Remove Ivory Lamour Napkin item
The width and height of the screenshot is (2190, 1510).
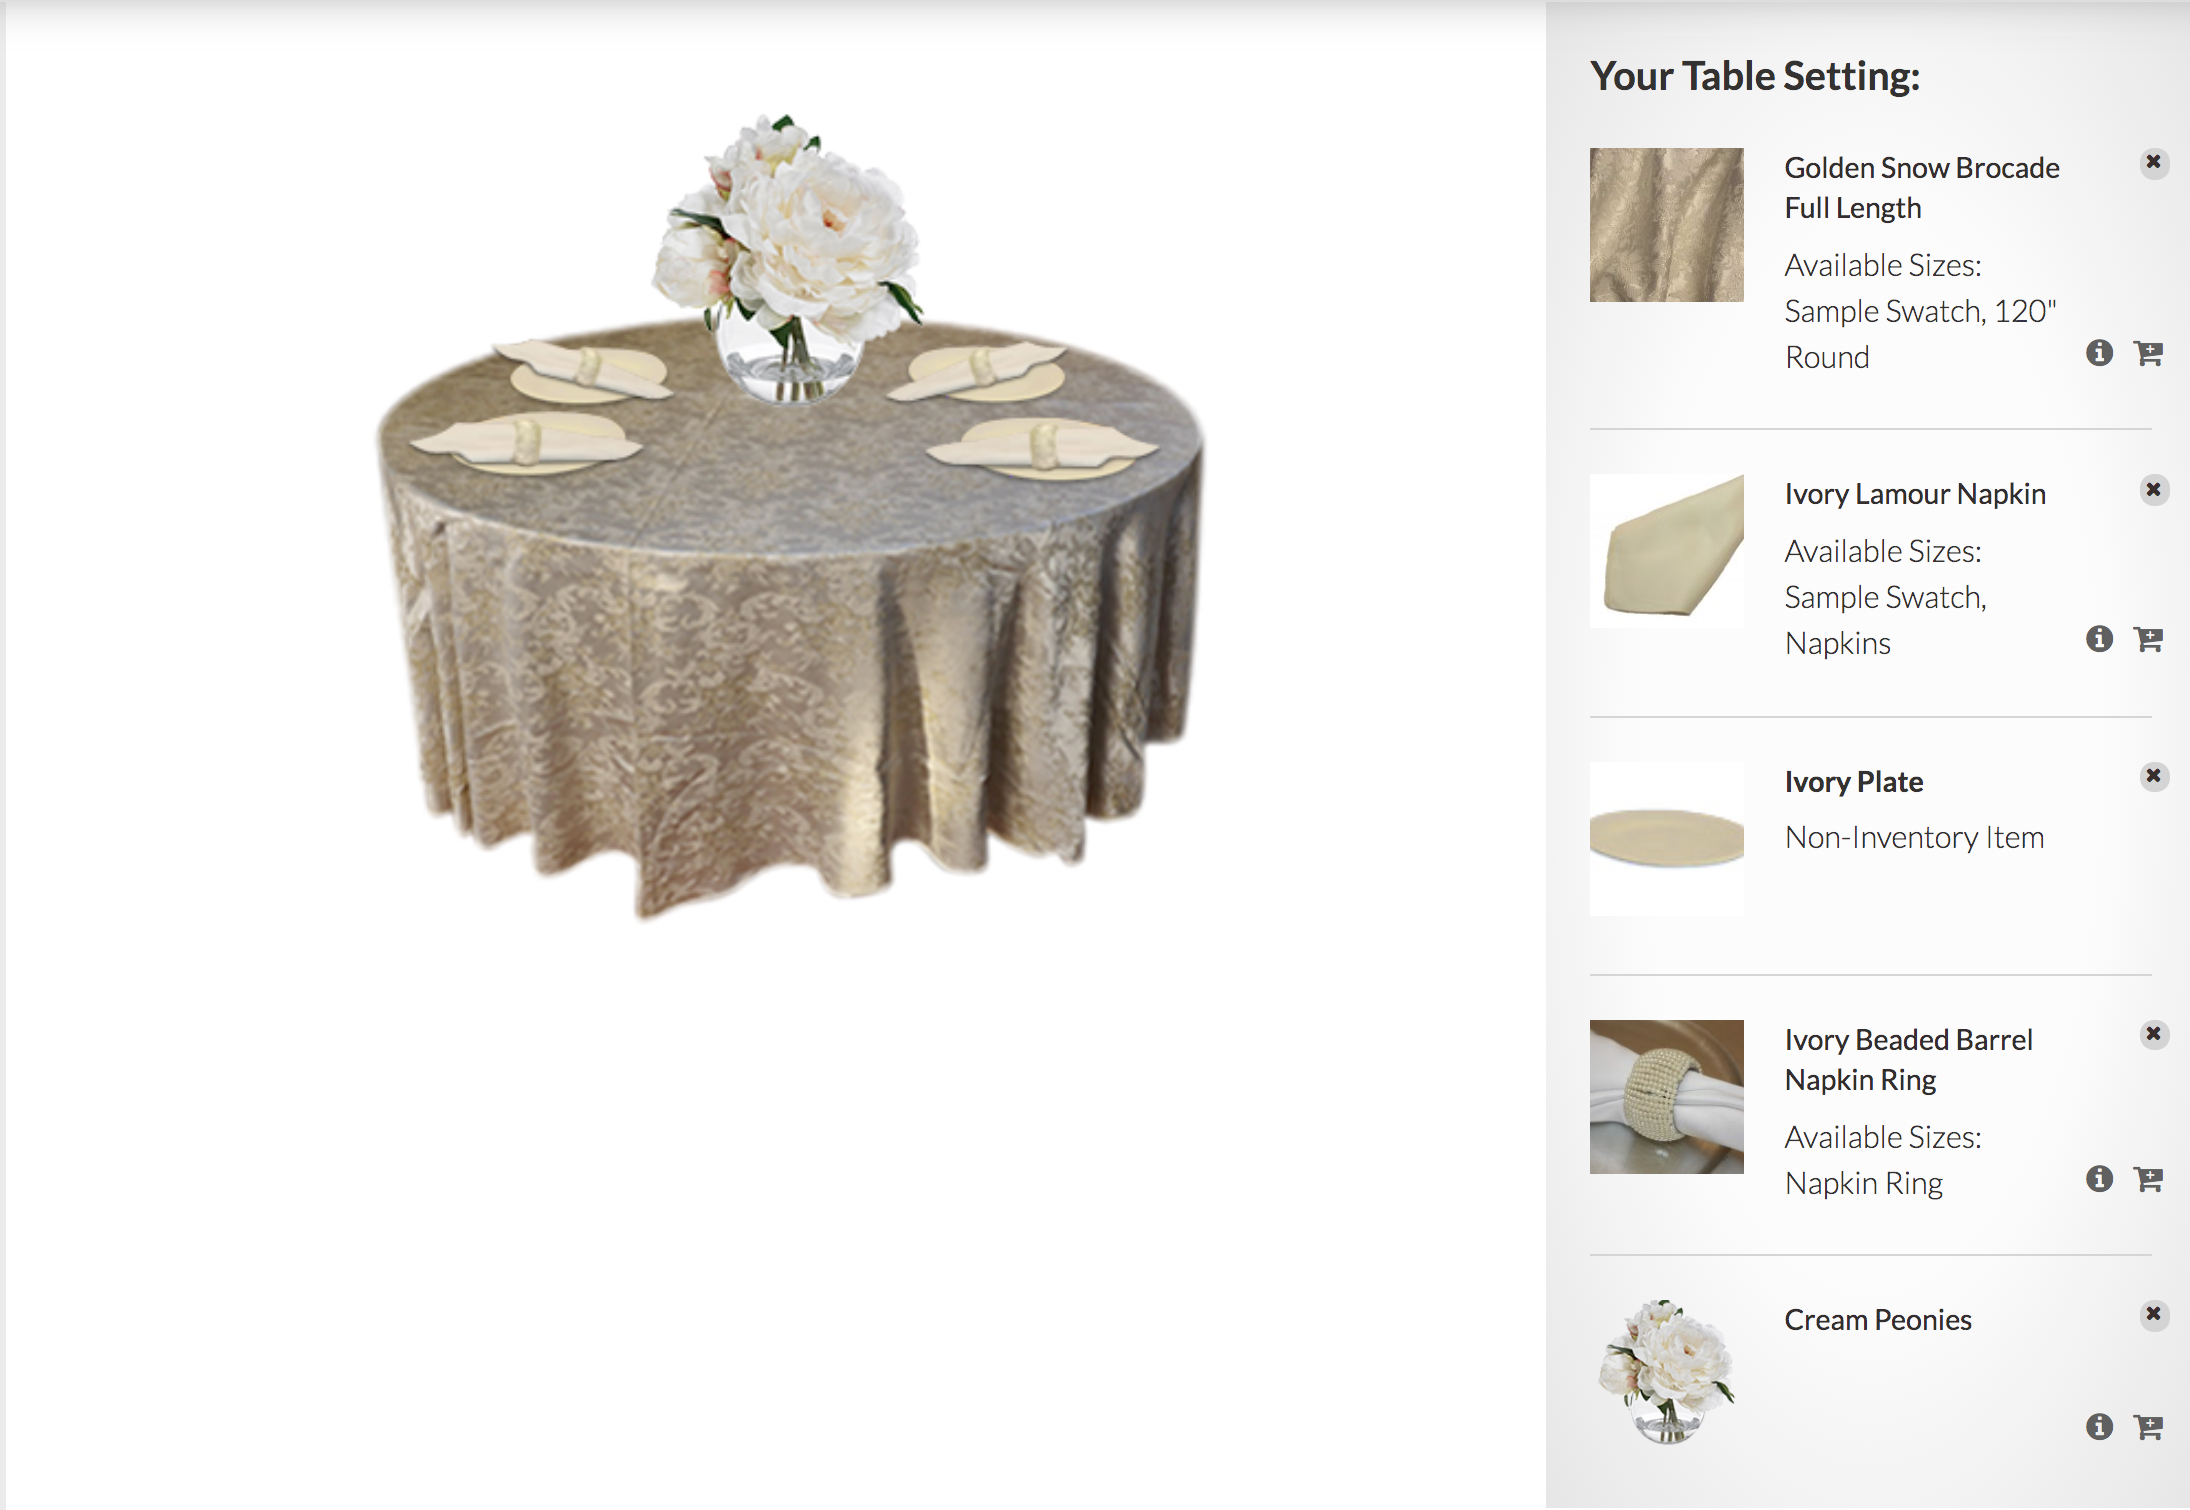click(x=2154, y=490)
